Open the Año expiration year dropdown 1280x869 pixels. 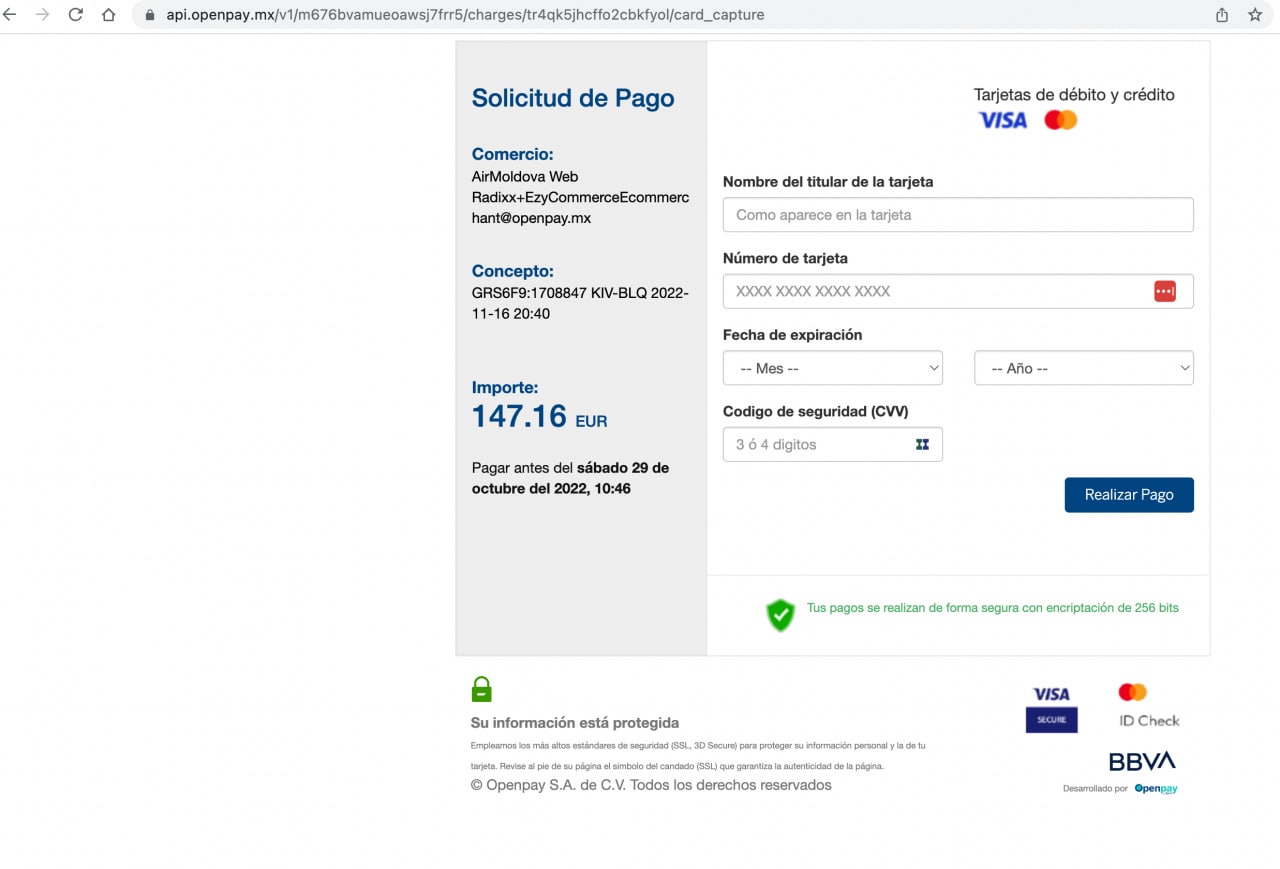(x=1084, y=368)
